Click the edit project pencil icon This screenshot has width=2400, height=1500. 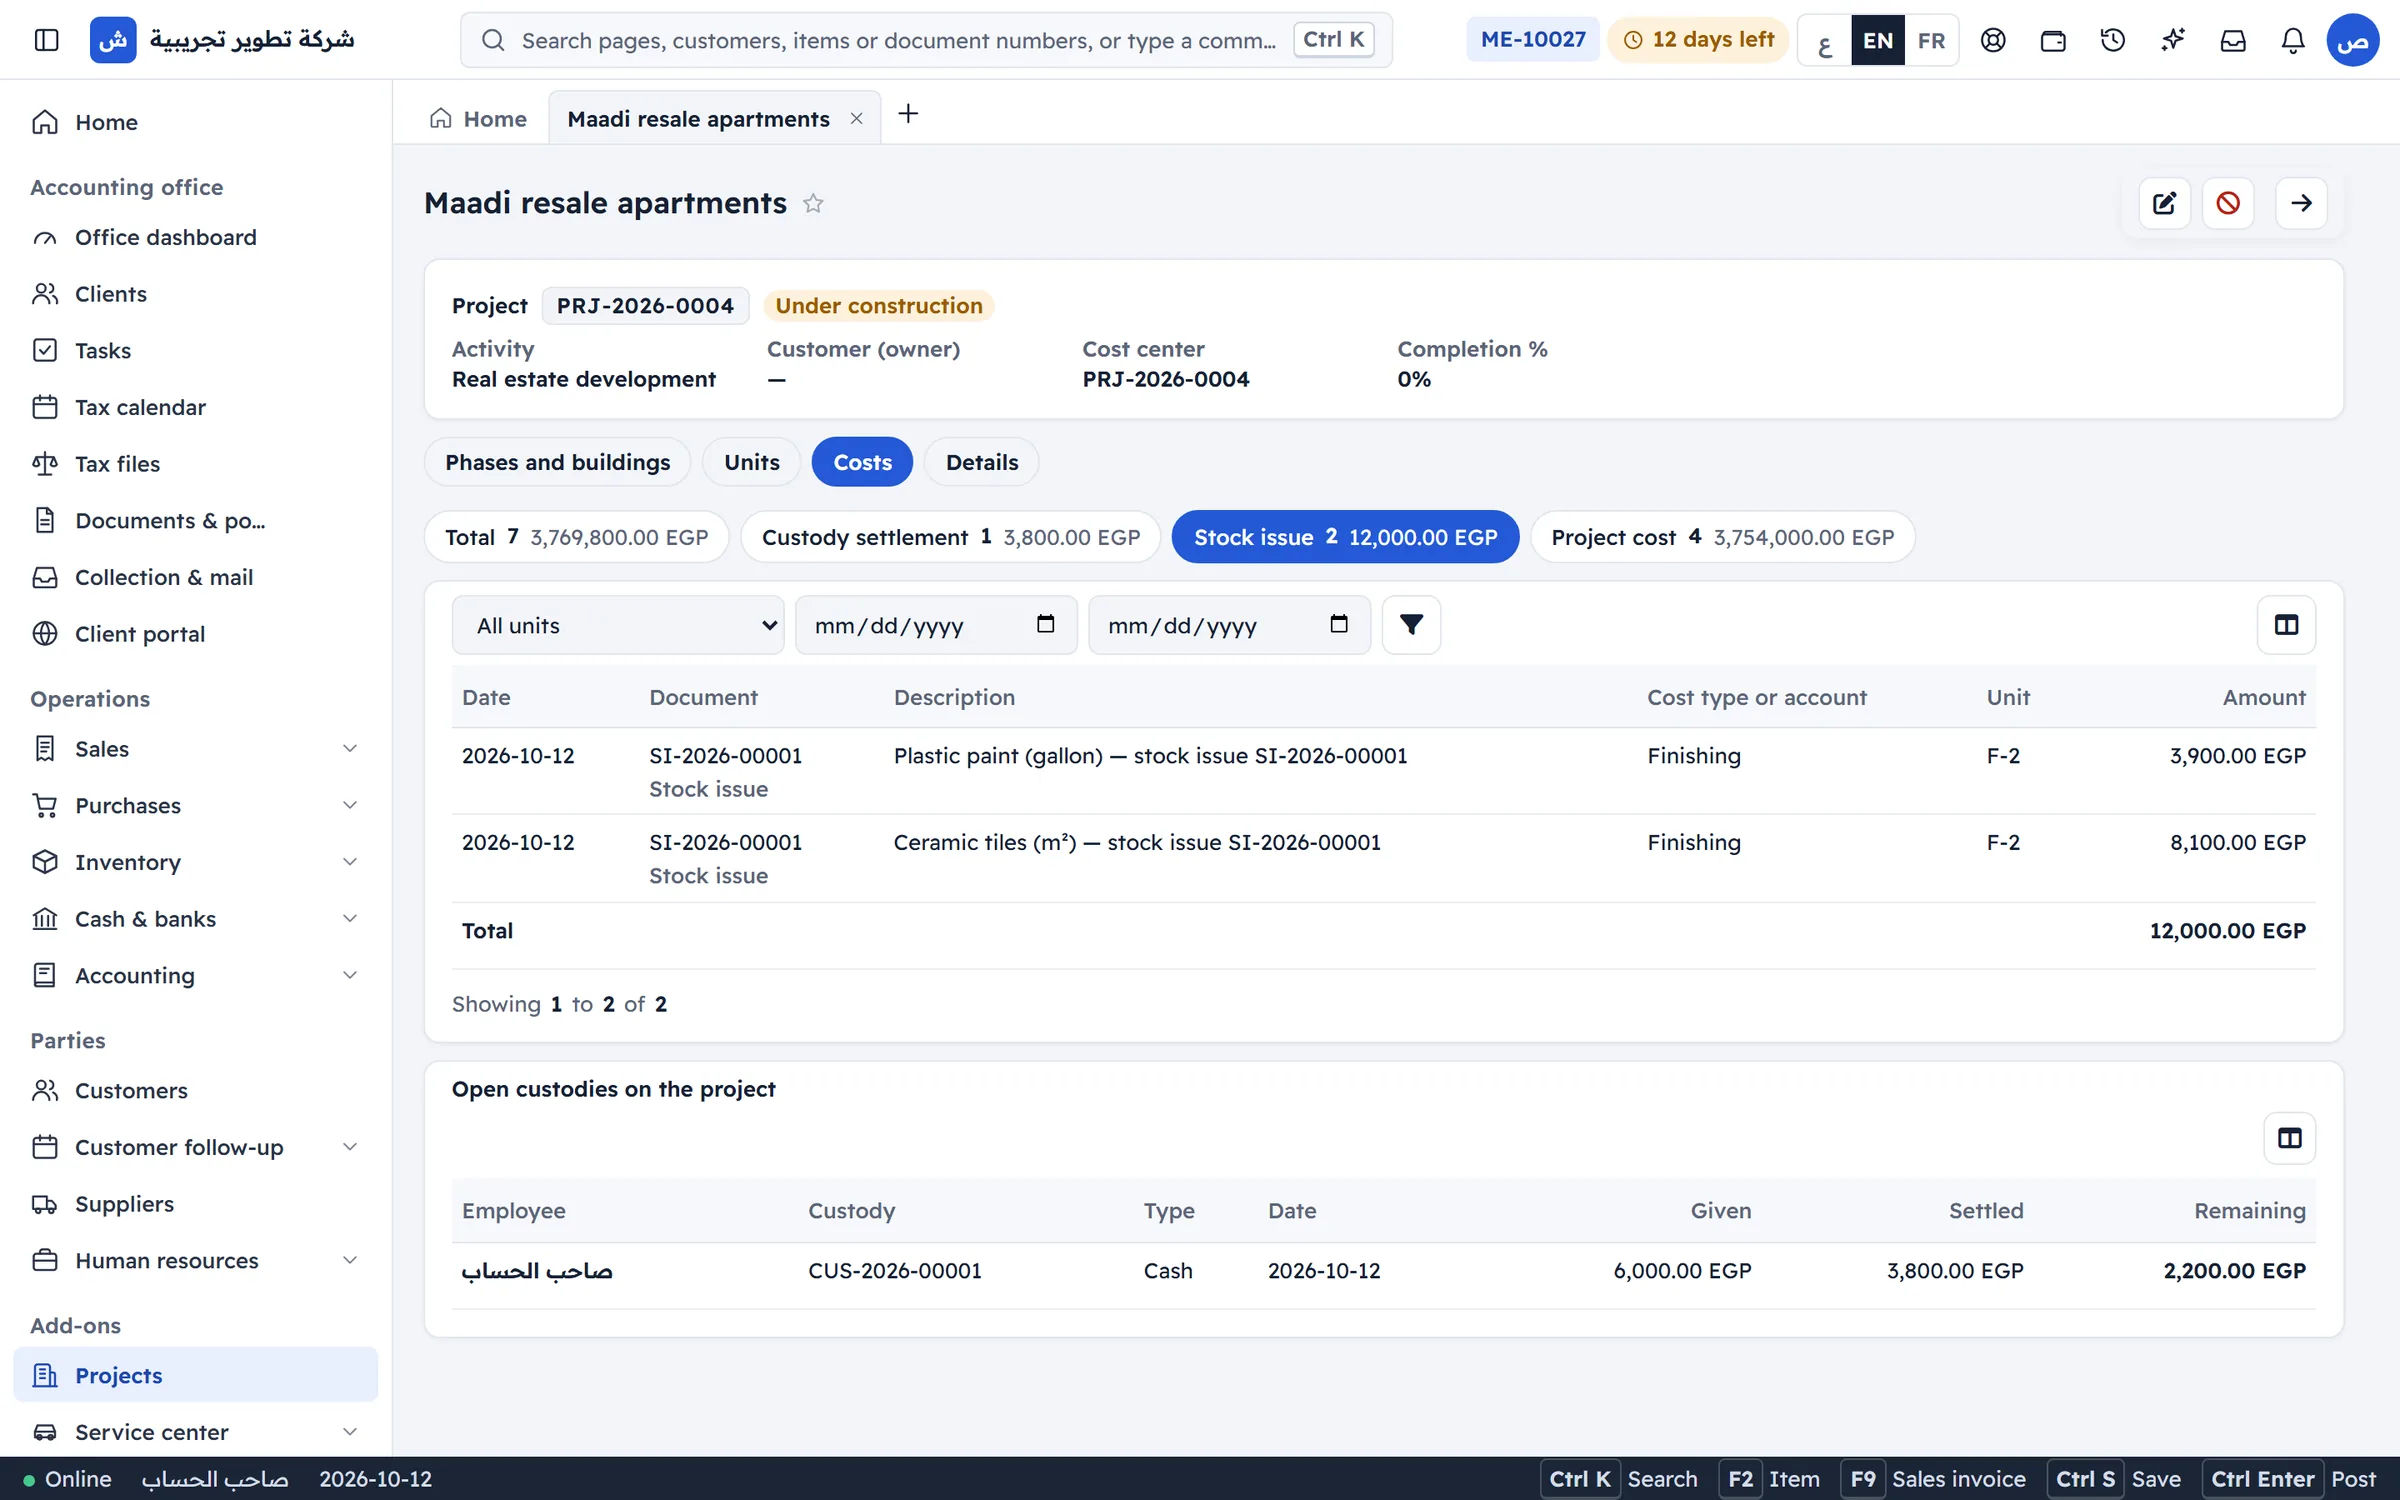tap(2165, 203)
